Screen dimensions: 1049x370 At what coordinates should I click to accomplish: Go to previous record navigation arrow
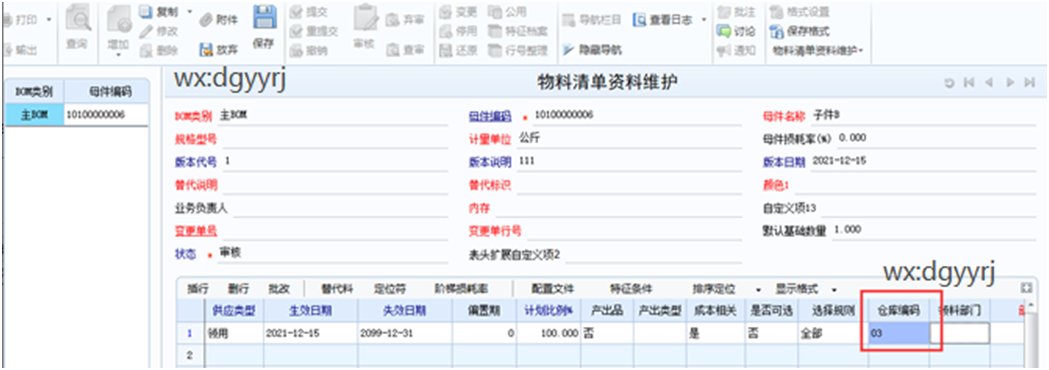click(x=988, y=82)
